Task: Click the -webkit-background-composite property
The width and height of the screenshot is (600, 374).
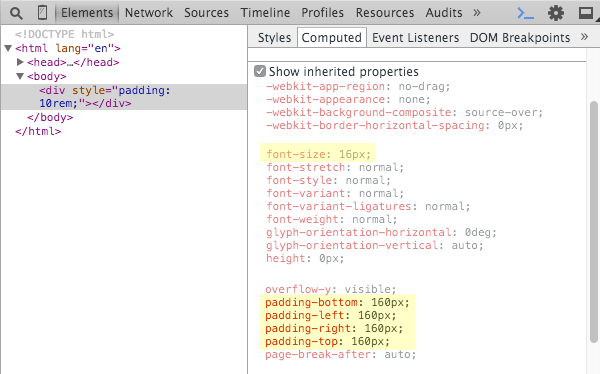Action: 404,113
